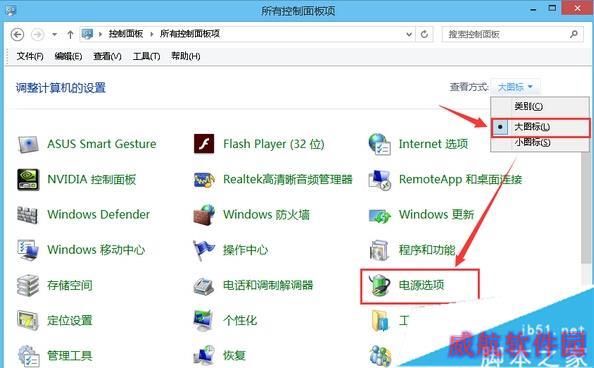Open the 管理工具 link

click(x=70, y=355)
